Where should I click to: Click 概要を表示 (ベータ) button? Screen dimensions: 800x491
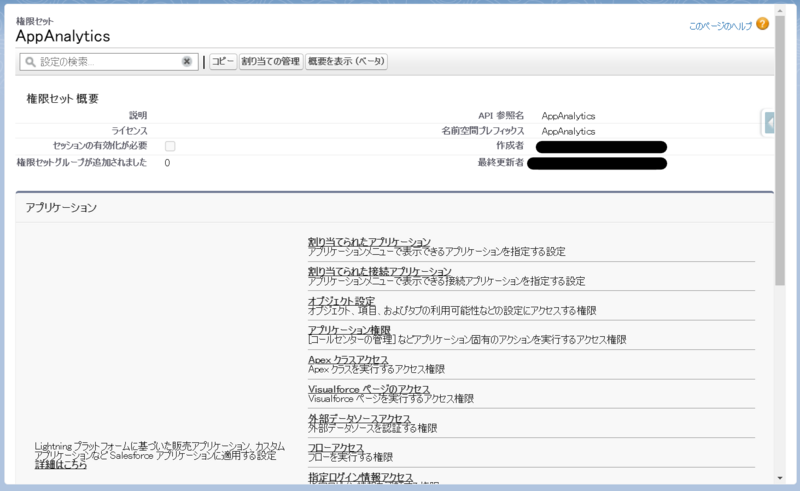pyautogui.click(x=346, y=61)
